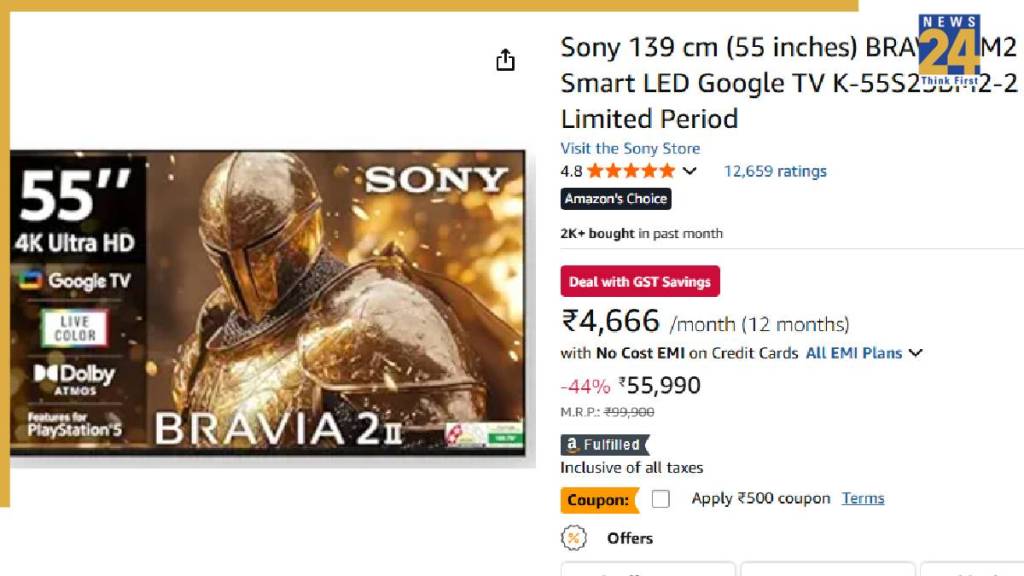
Task: Open the coupon Terms link
Action: [x=863, y=498]
